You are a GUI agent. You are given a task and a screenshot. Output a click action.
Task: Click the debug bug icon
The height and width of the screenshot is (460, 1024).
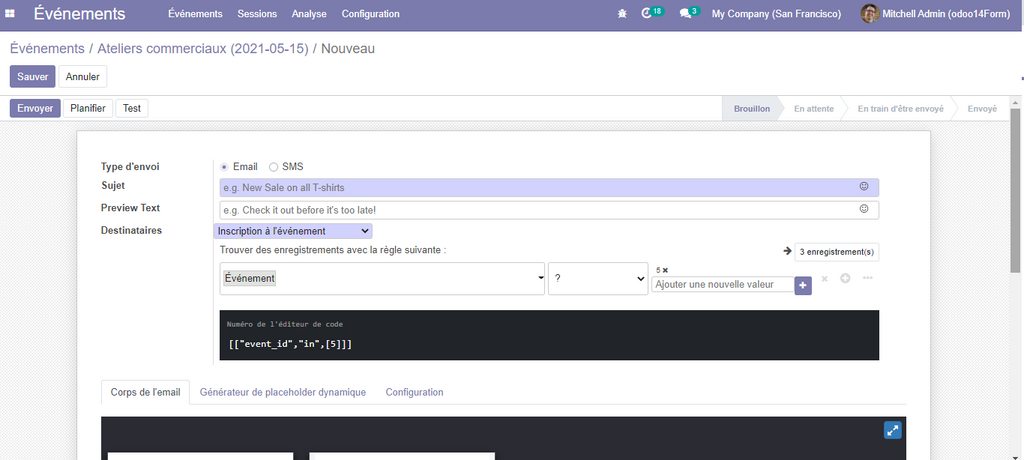coord(623,14)
